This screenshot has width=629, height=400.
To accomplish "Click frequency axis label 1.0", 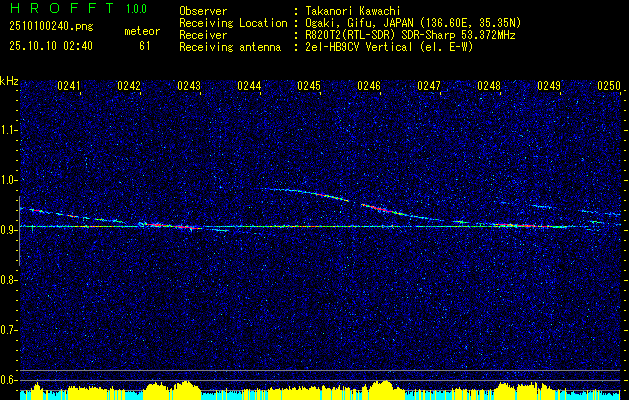I will pos(9,180).
